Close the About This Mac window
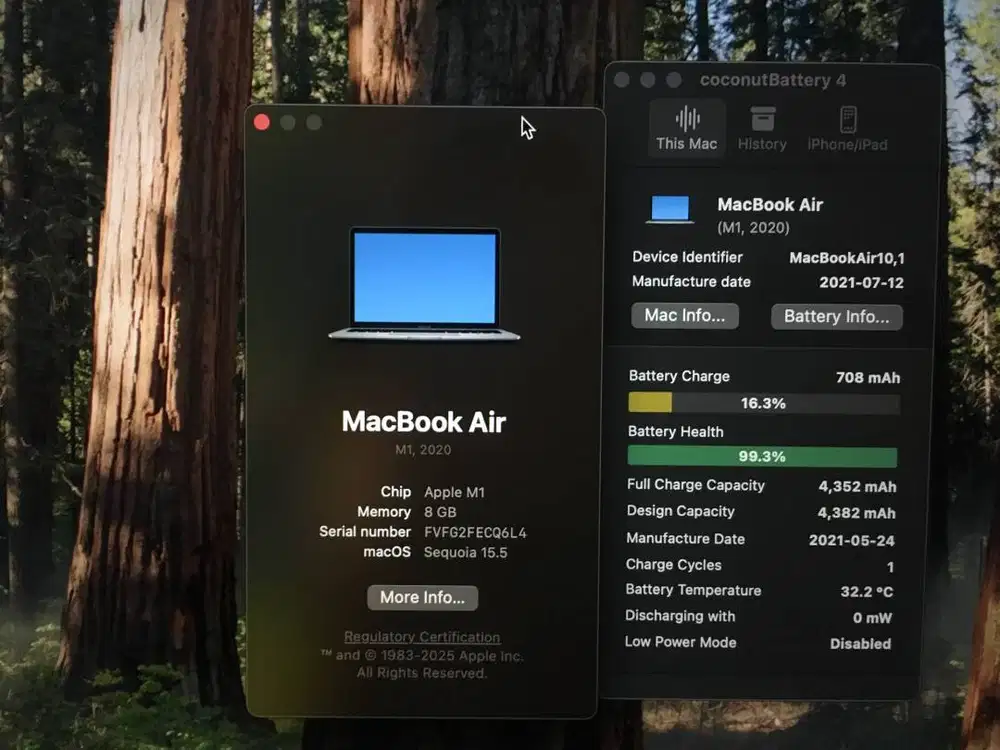This screenshot has height=750, width=1000. [262, 122]
